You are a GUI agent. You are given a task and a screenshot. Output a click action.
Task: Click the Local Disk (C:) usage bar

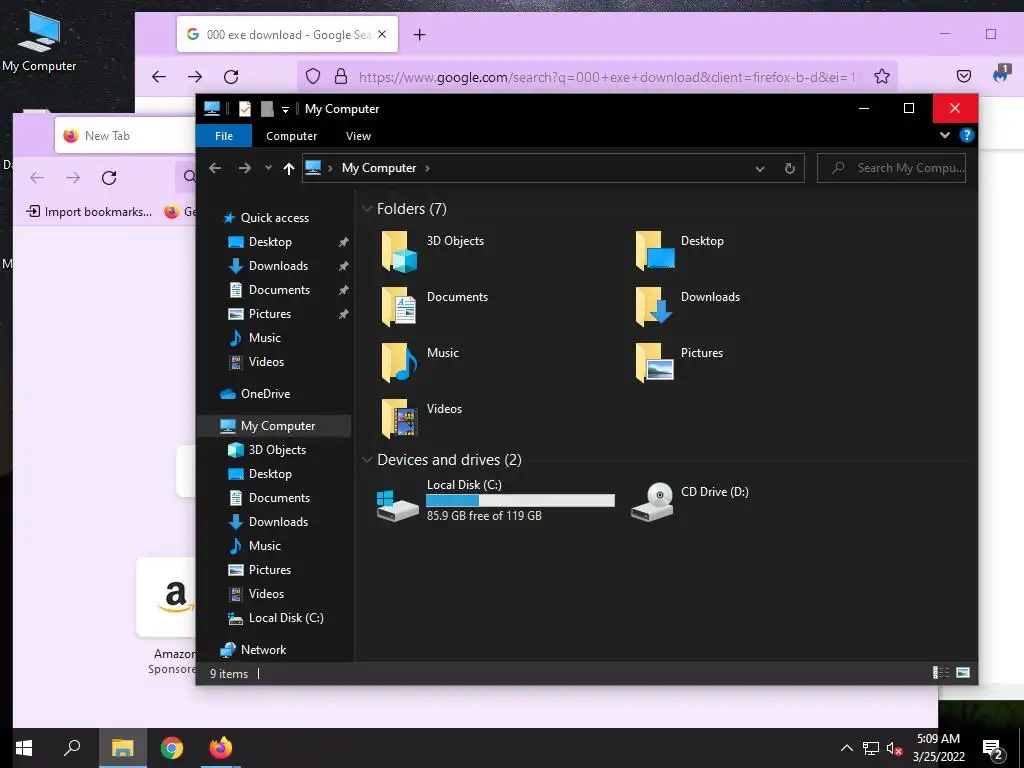tap(520, 500)
